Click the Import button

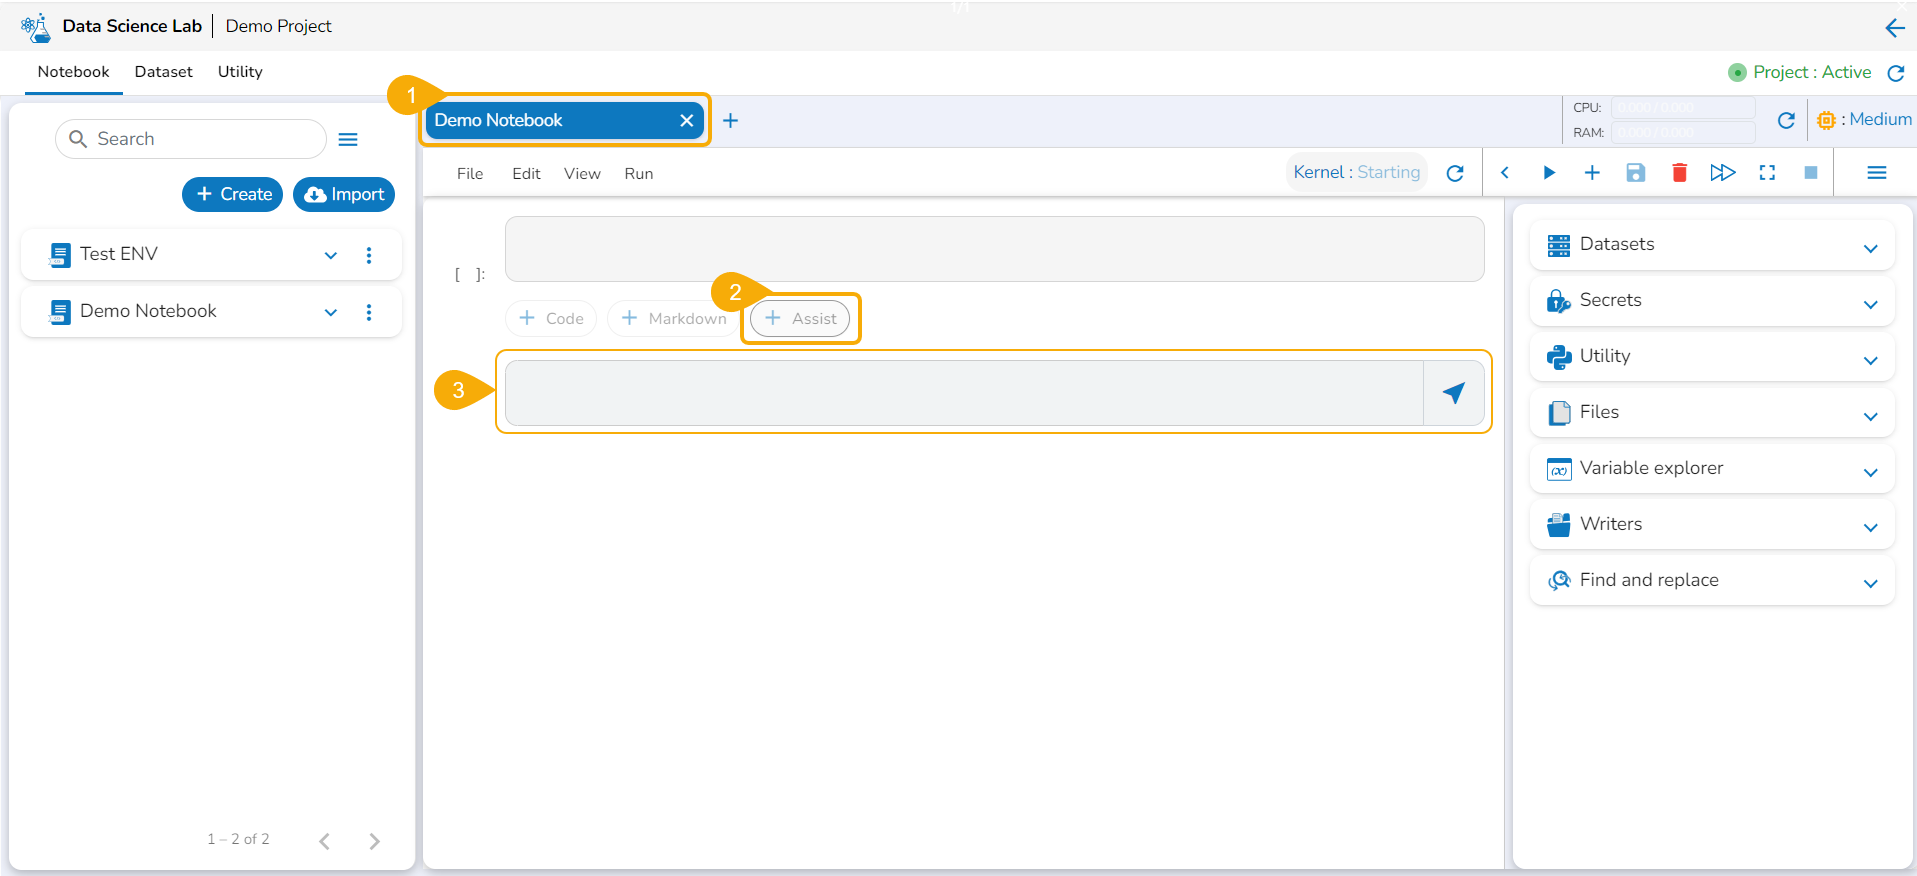(344, 194)
